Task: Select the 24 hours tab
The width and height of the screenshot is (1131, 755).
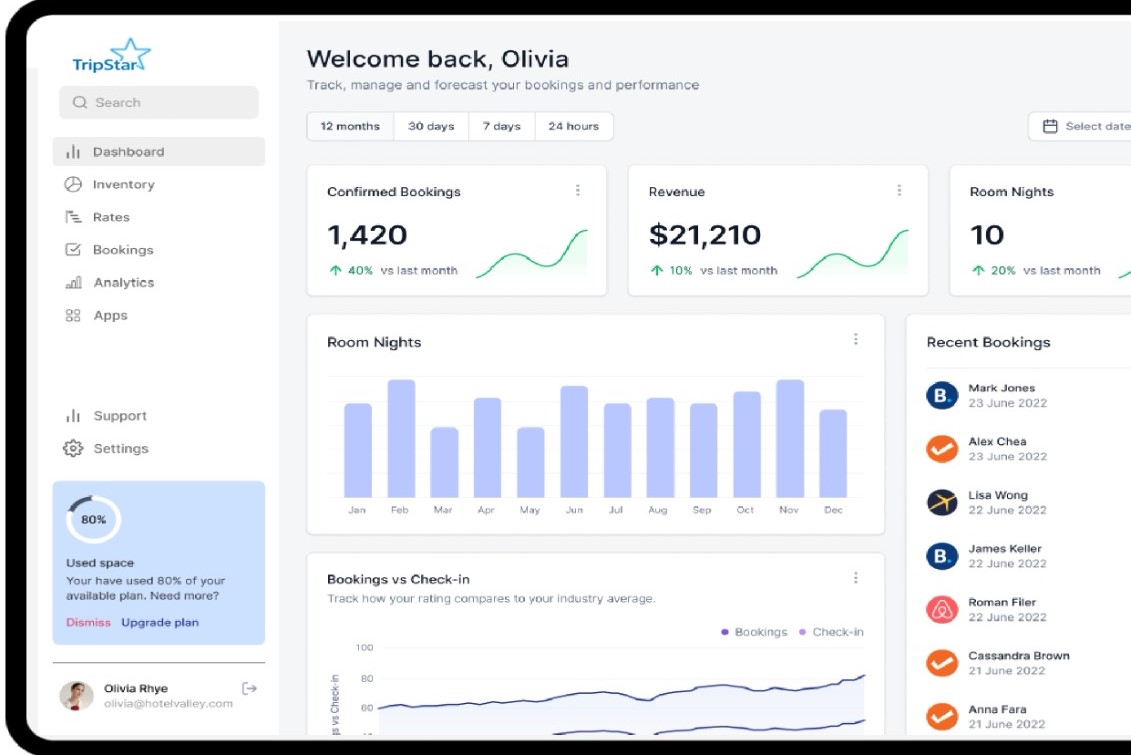Action: 573,127
